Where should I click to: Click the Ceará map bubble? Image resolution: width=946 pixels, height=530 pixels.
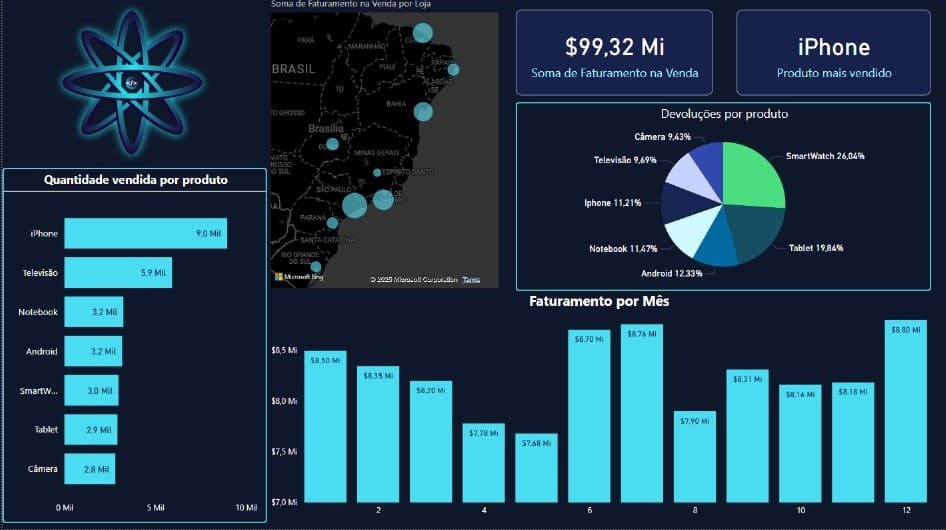tap(422, 33)
